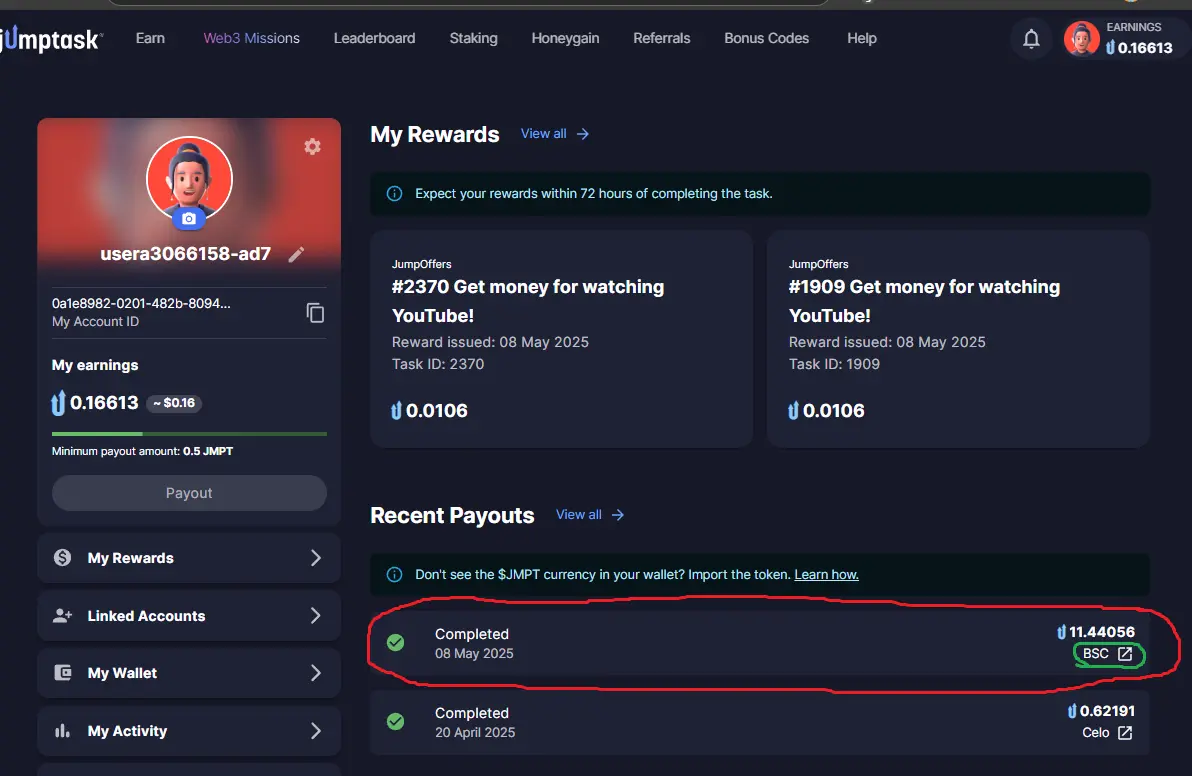This screenshot has height=776, width=1192.
Task: Open BSC payout external link icon
Action: (1125, 654)
